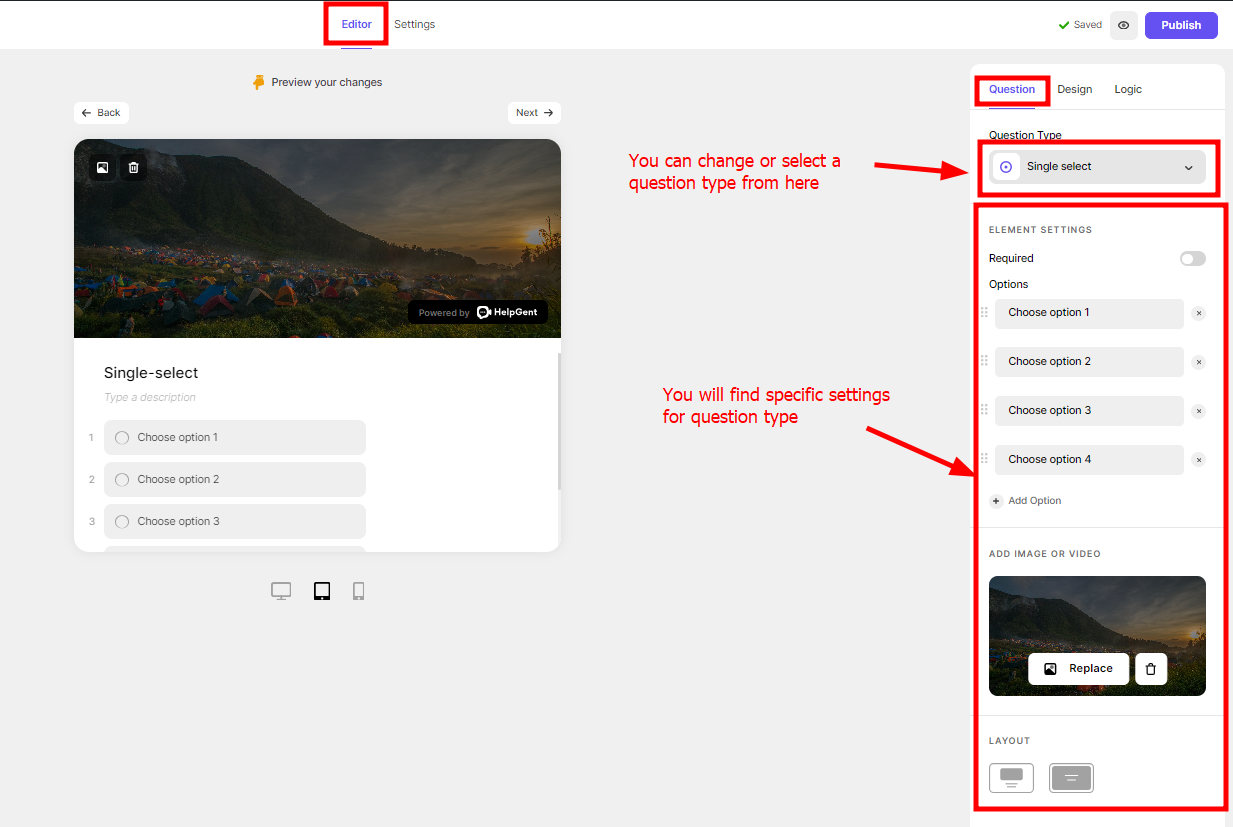The height and width of the screenshot is (827, 1233).
Task: Remove Choose option 1 with its x icon
Action: click(1198, 313)
